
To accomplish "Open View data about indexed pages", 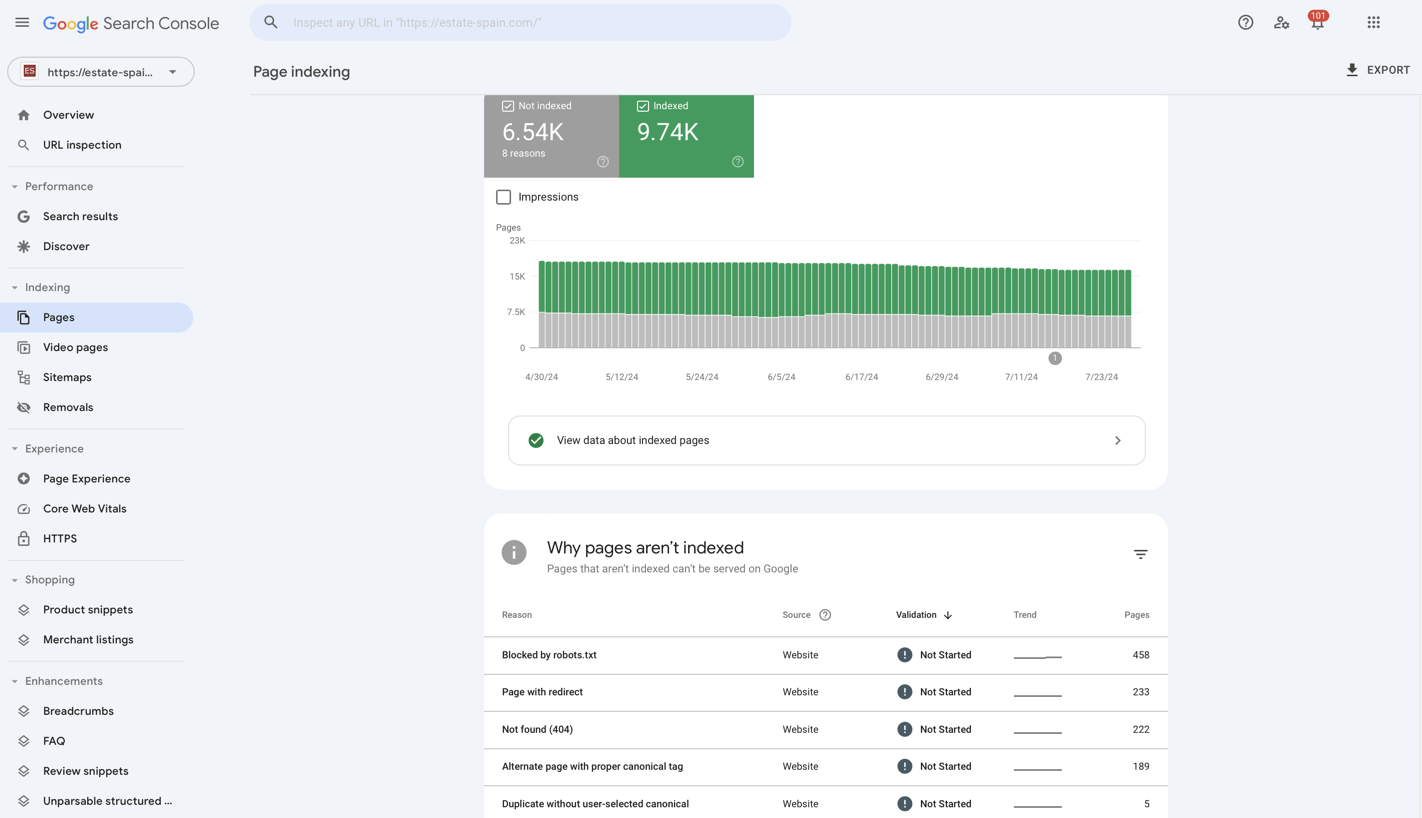I will pyautogui.click(x=826, y=440).
